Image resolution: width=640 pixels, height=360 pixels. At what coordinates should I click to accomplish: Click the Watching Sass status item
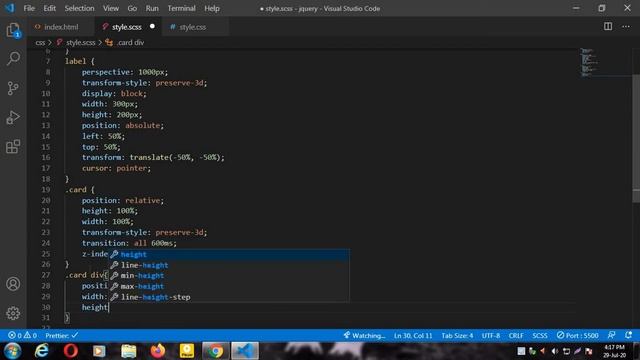point(364,335)
